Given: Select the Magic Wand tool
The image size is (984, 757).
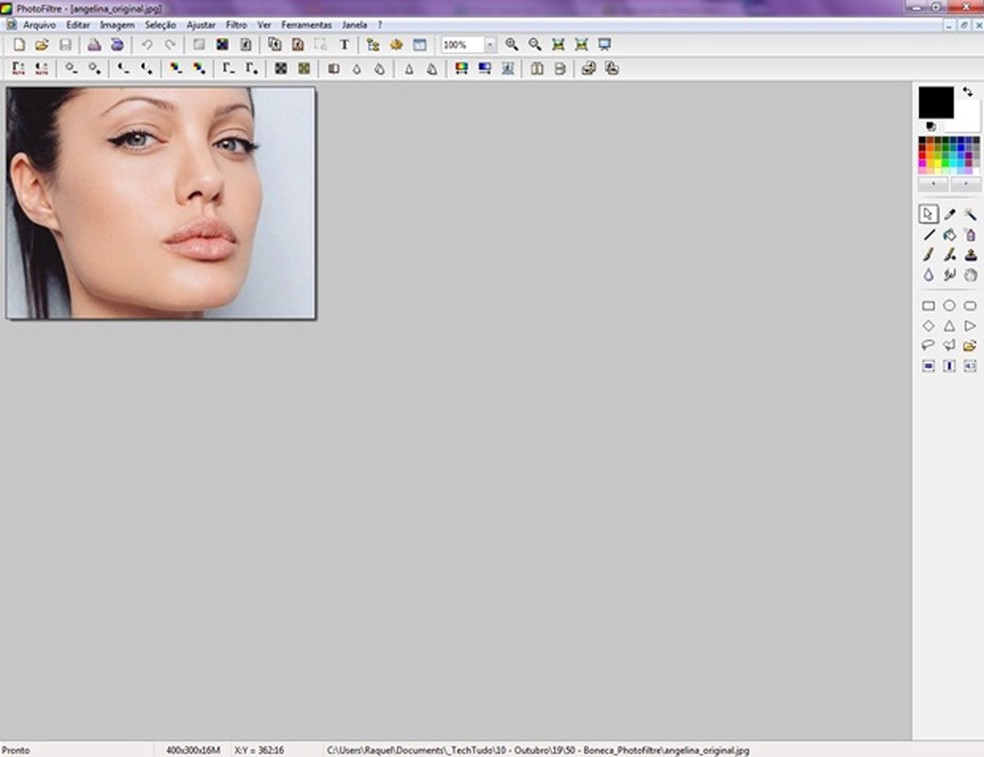Looking at the screenshot, I should [970, 214].
